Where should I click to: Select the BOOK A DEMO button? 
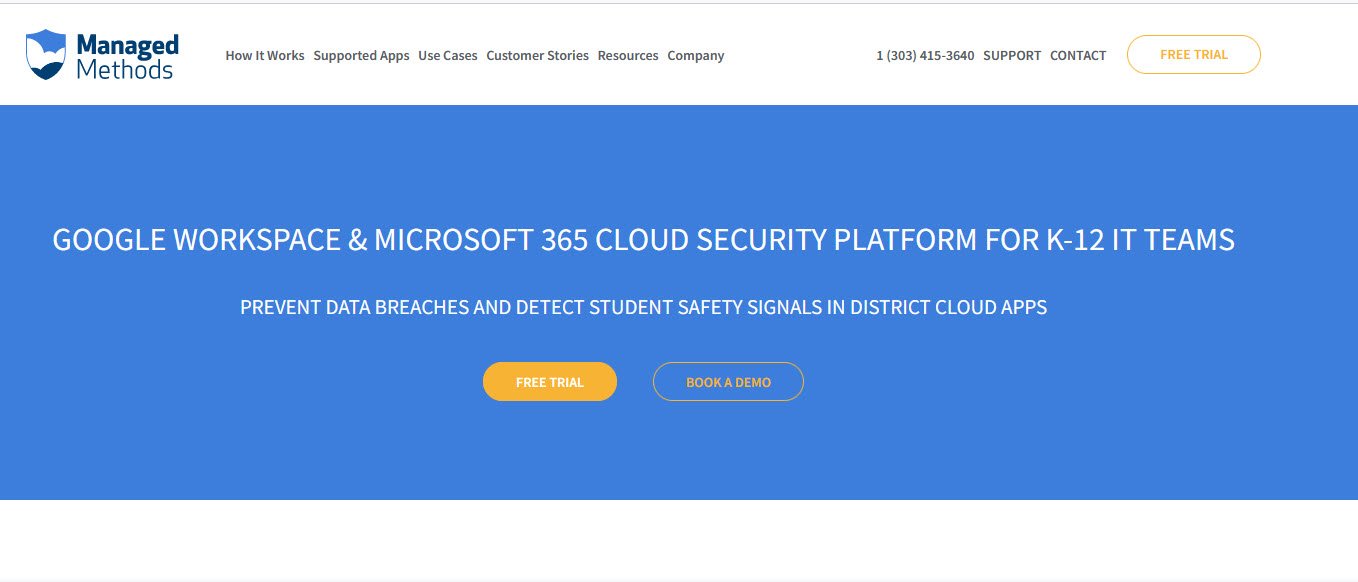728,382
